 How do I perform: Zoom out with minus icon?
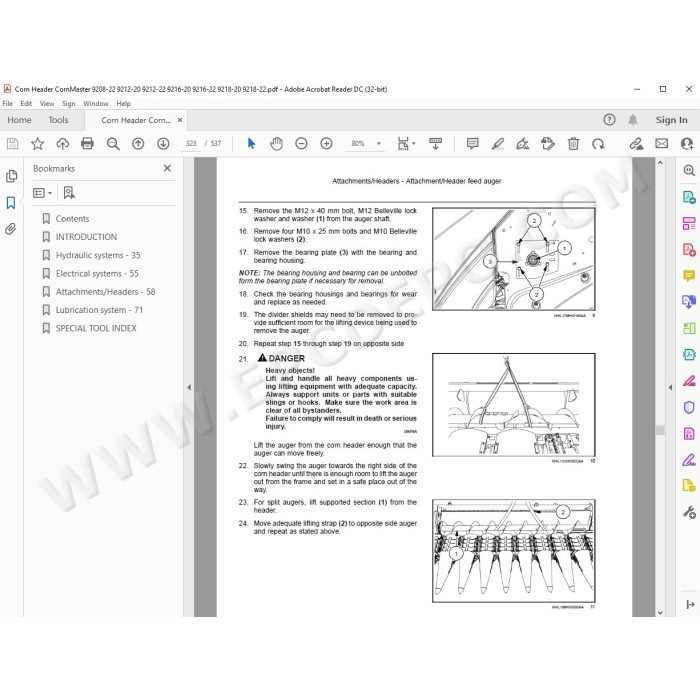(x=301, y=144)
